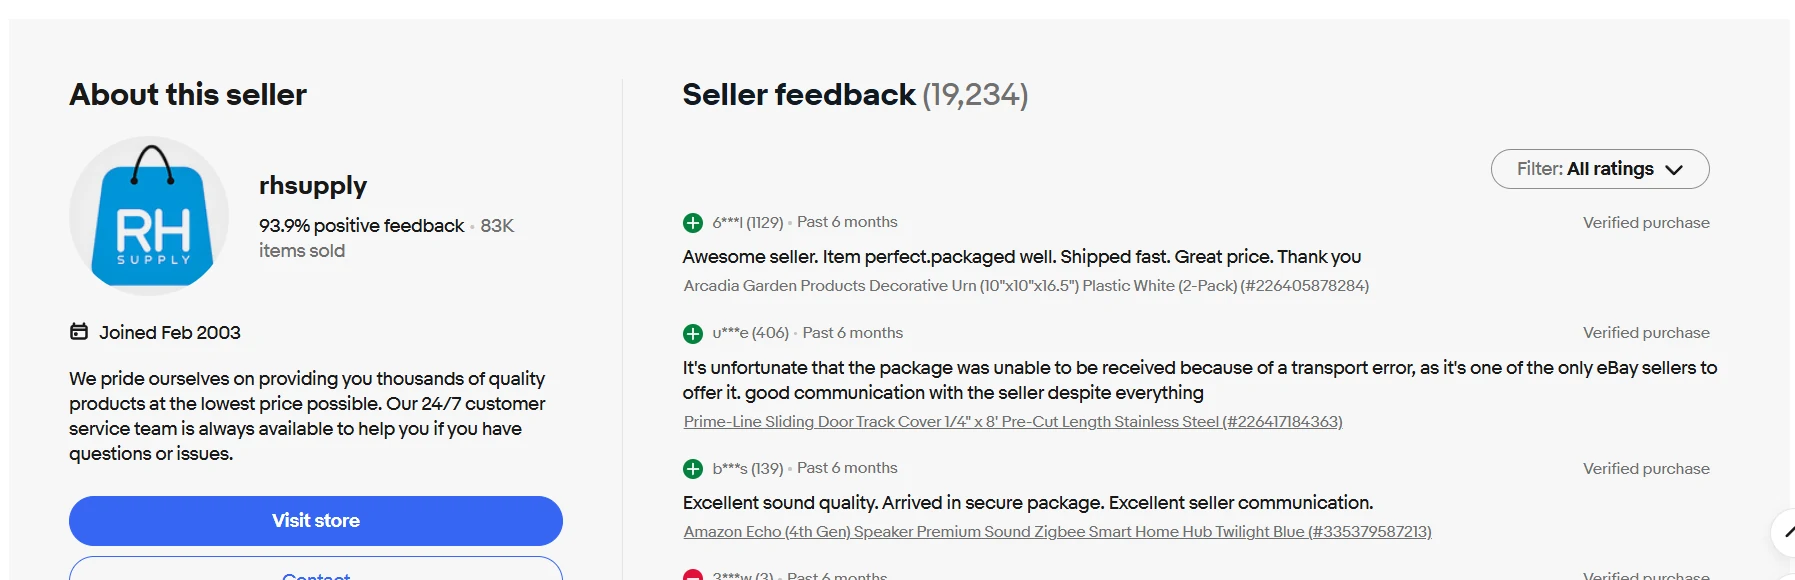Click the Visit store button
The image size is (1795, 580).
[316, 521]
